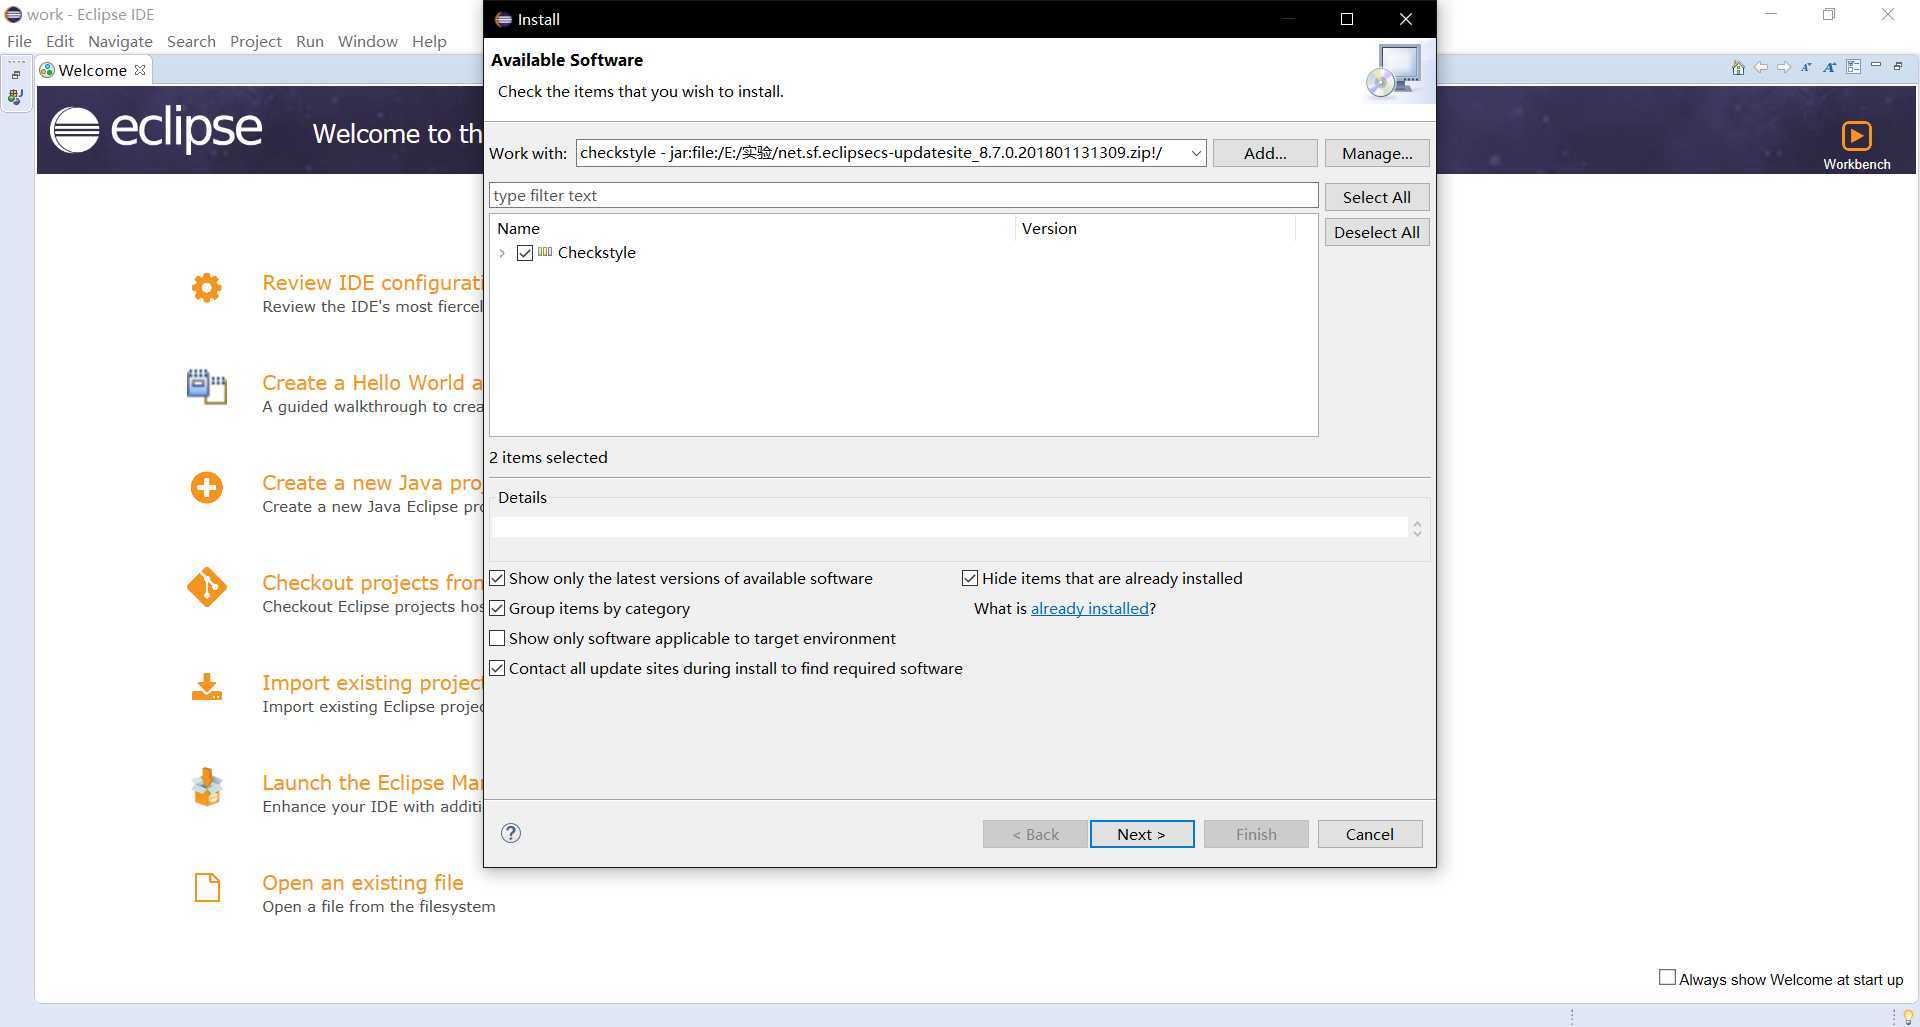
Task: Open the Welcome page customize icon
Action: click(x=1853, y=67)
